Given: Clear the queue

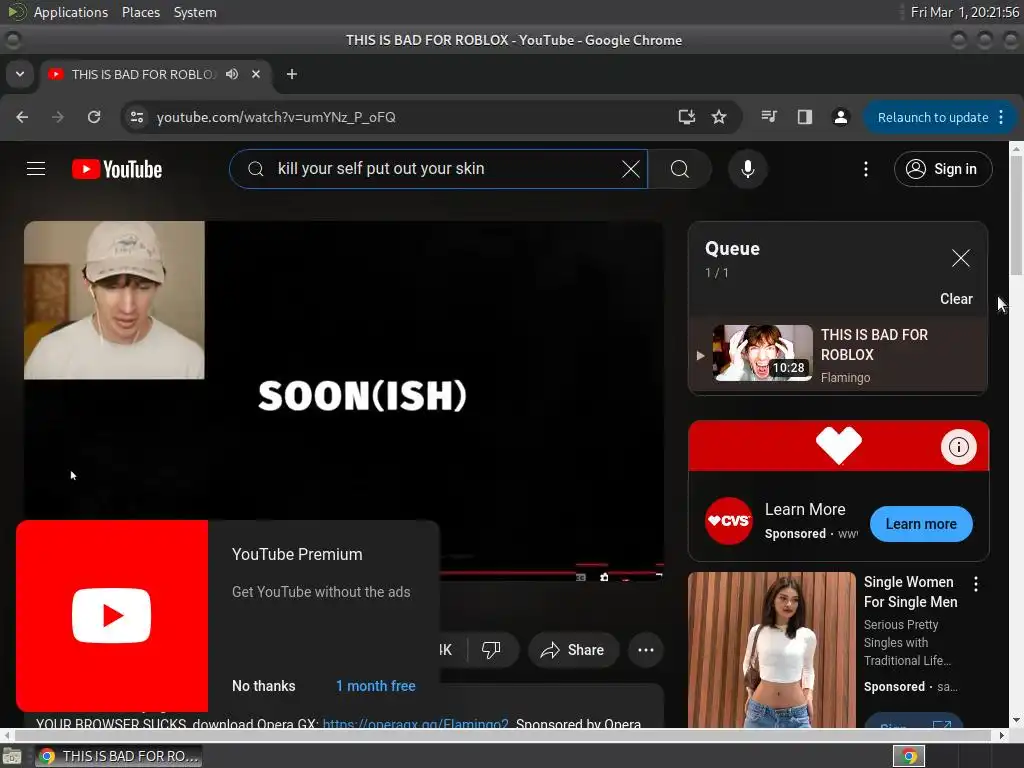Looking at the screenshot, I should point(956,299).
